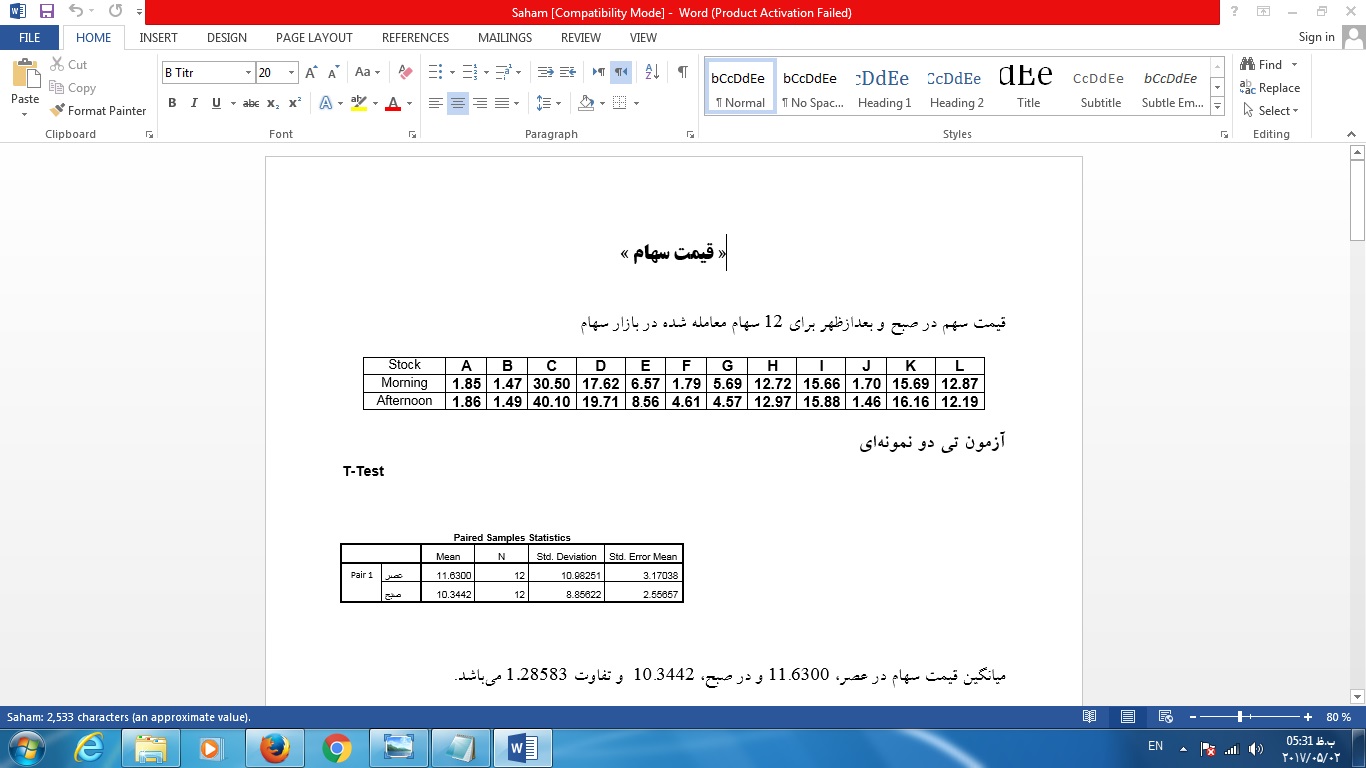1366x768 pixels.
Task: Toggle bold formatting
Action: point(172,103)
